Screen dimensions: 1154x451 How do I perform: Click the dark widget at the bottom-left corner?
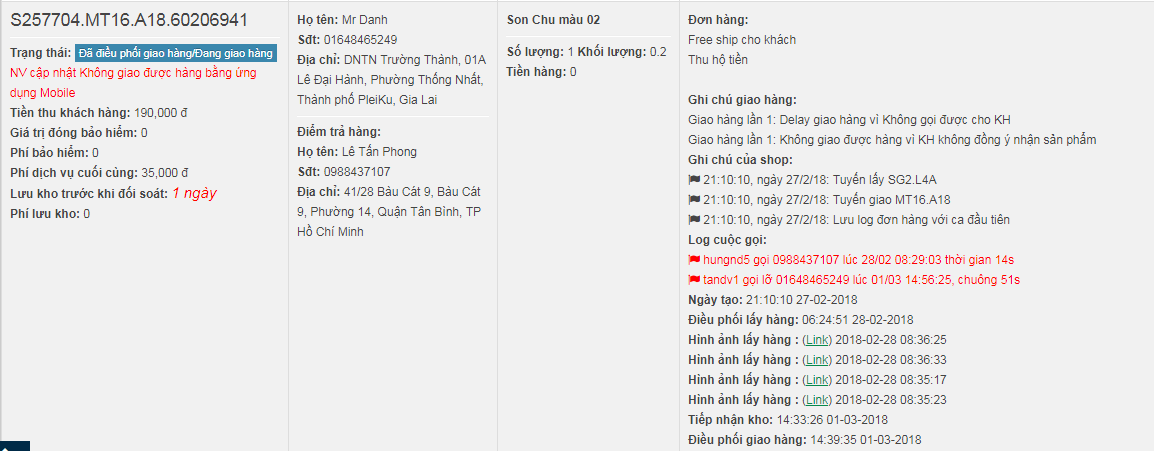tap(15, 446)
